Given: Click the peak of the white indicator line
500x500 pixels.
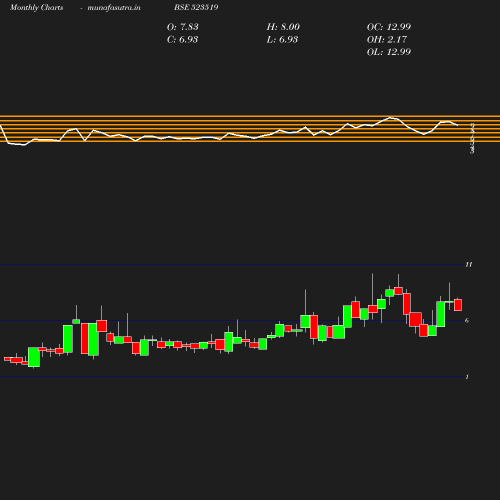Looking at the screenshot, I should click(390, 118).
